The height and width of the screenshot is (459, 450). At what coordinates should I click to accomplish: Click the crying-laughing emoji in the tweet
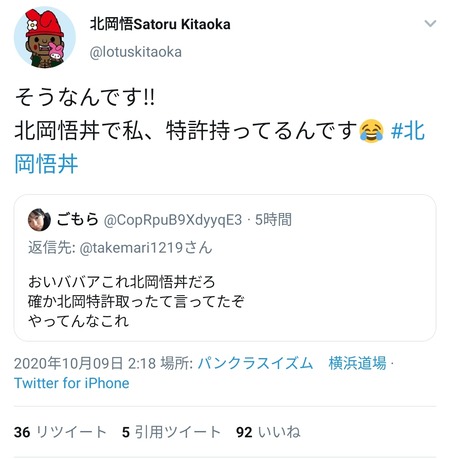pyautogui.click(x=371, y=131)
